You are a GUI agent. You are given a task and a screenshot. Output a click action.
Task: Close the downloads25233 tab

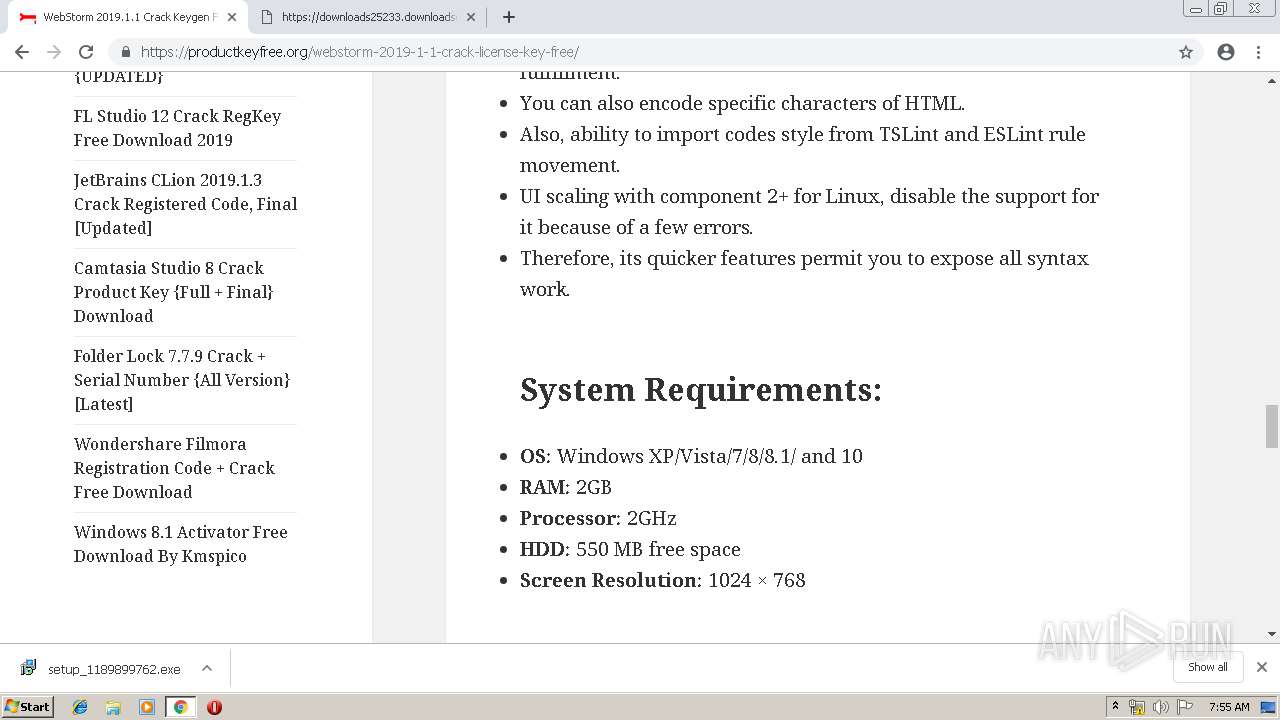(x=471, y=17)
